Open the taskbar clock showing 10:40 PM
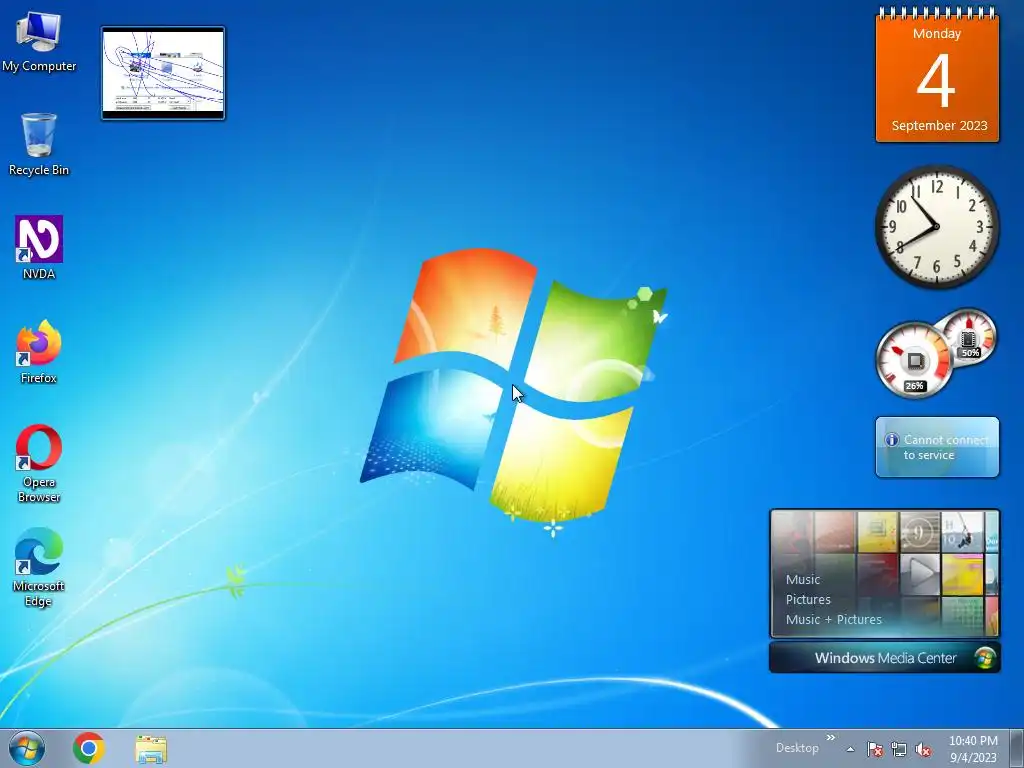This screenshot has height=768, width=1024. tap(973, 749)
